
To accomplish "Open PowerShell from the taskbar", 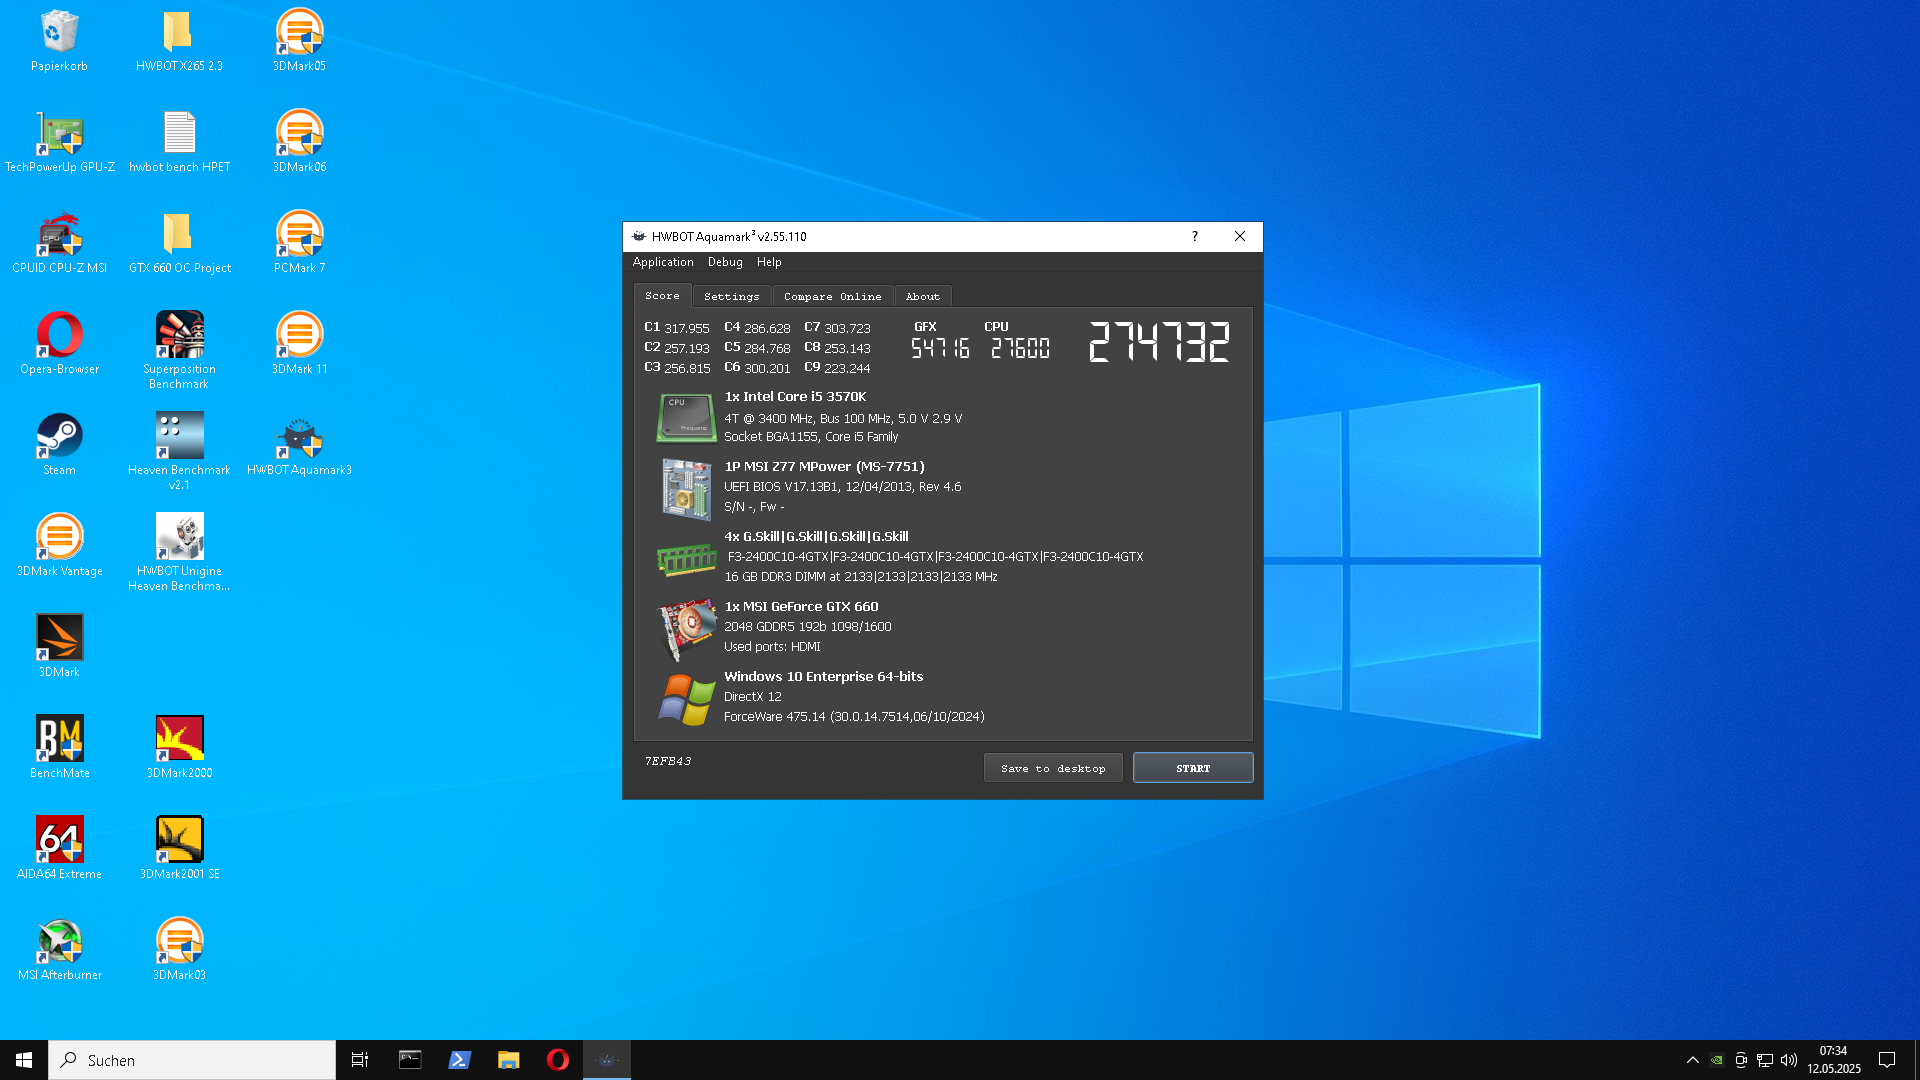I will click(459, 1060).
